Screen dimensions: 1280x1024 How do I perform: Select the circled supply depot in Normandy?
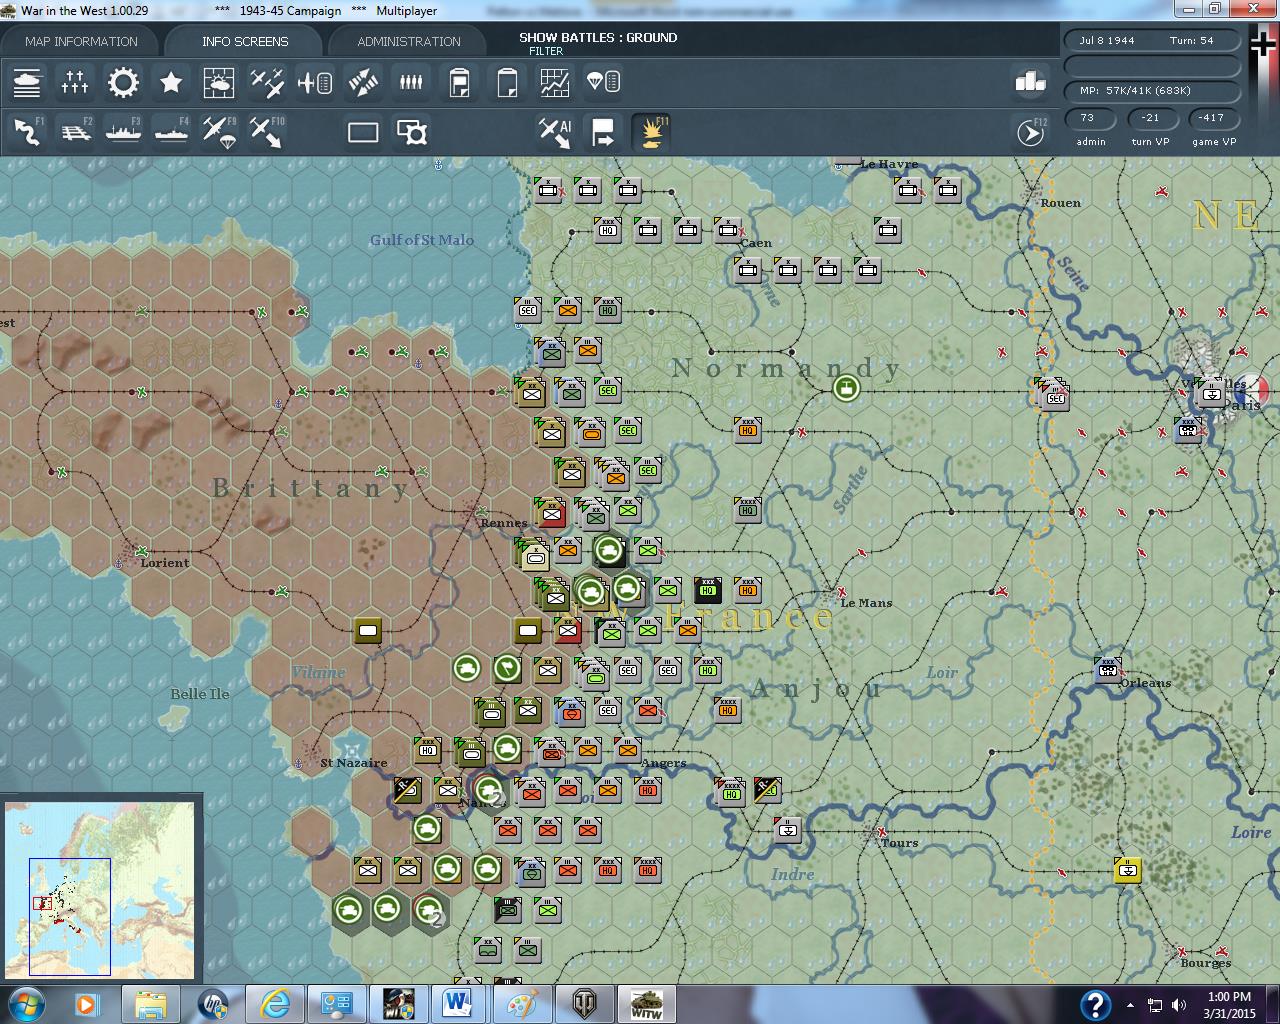tap(846, 389)
